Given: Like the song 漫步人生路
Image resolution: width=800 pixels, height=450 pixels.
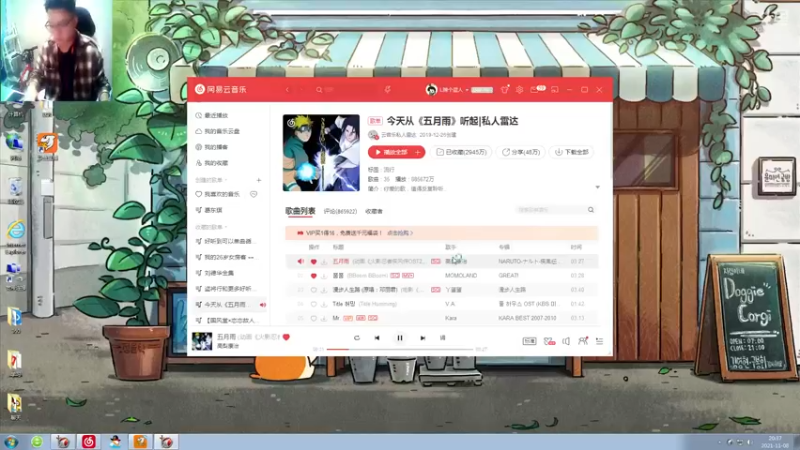Looking at the screenshot, I should click(313, 290).
